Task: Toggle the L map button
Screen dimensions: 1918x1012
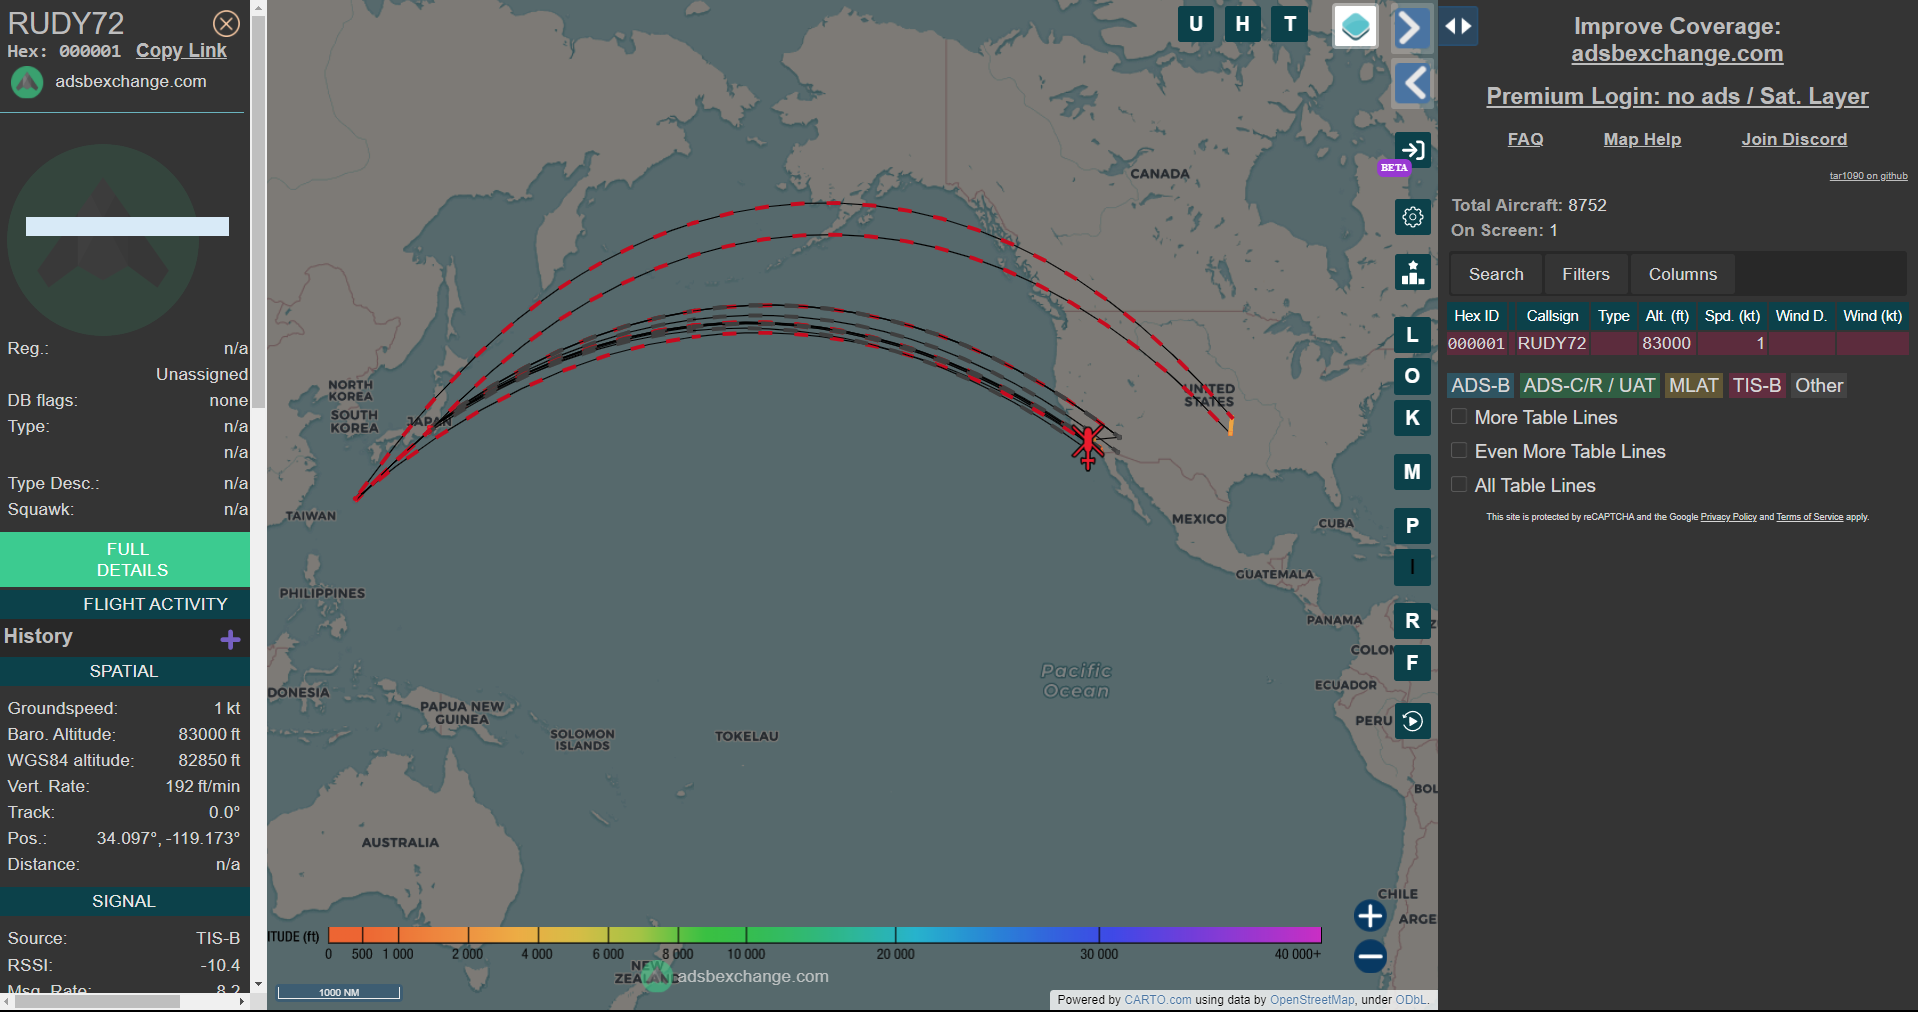Action: click(x=1412, y=335)
